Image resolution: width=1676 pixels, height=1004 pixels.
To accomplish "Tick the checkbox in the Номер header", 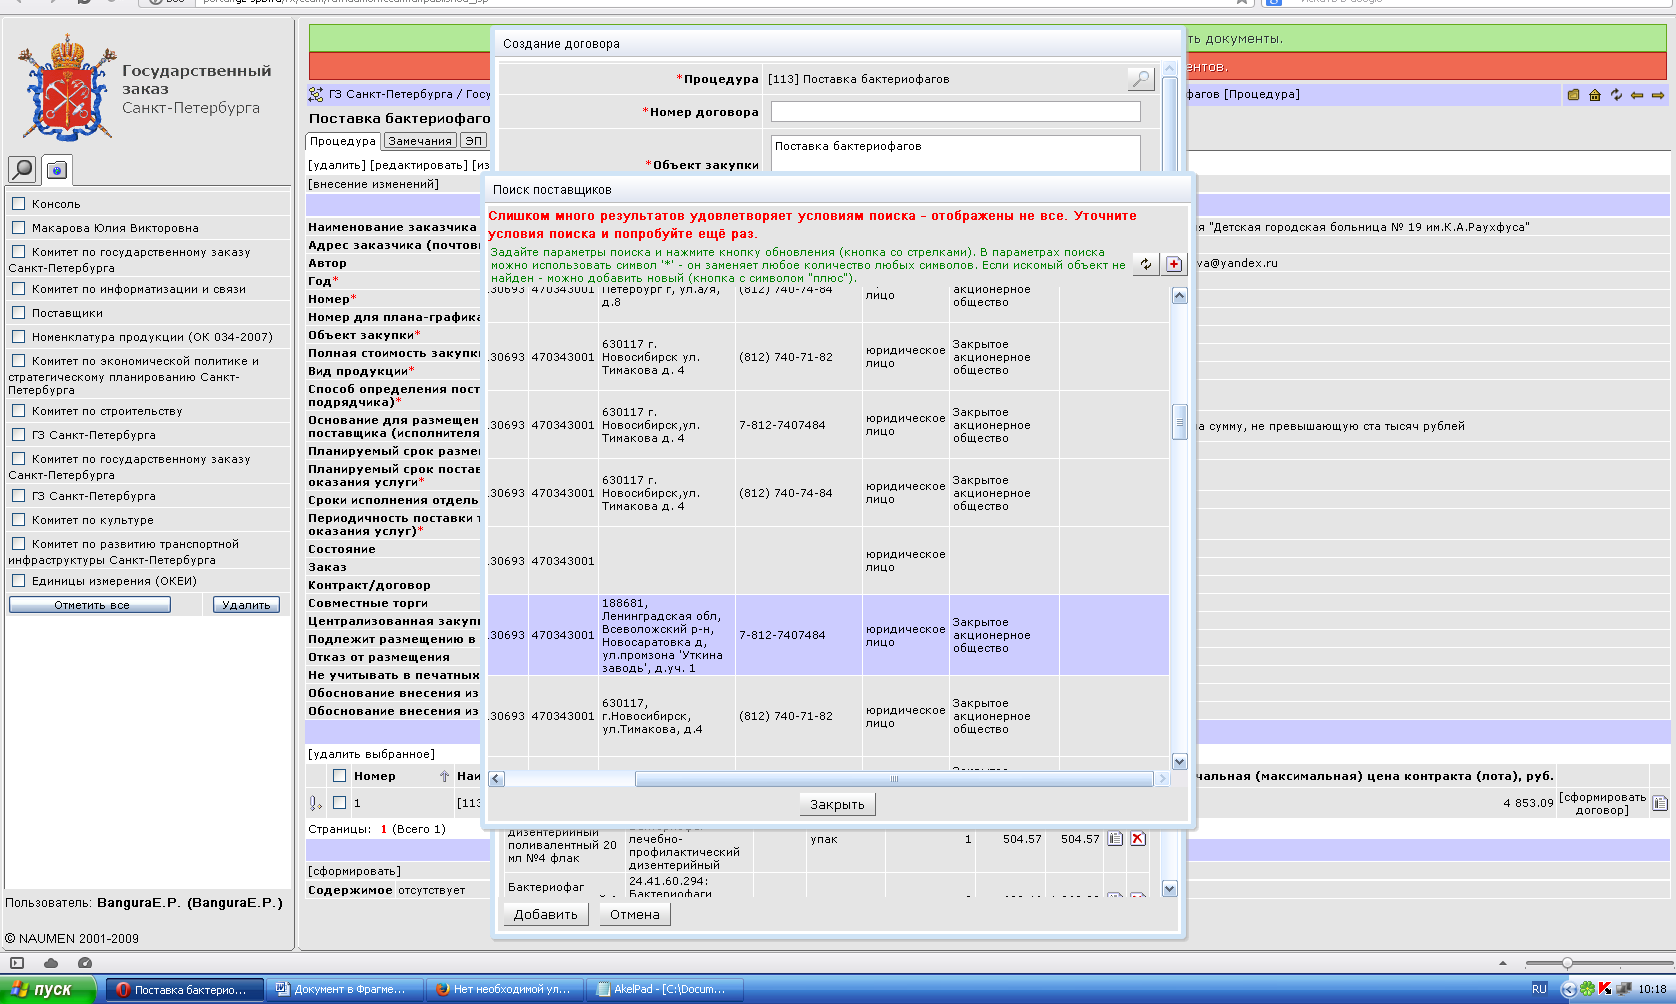I will click(x=340, y=776).
